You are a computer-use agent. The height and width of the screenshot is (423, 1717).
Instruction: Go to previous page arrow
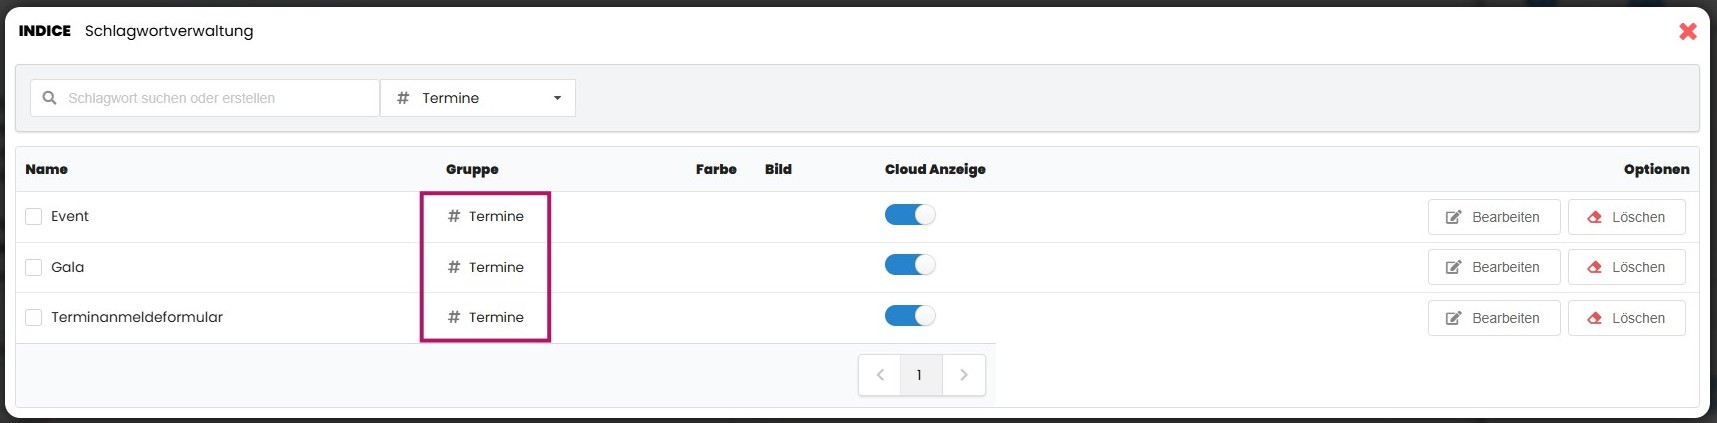(880, 375)
